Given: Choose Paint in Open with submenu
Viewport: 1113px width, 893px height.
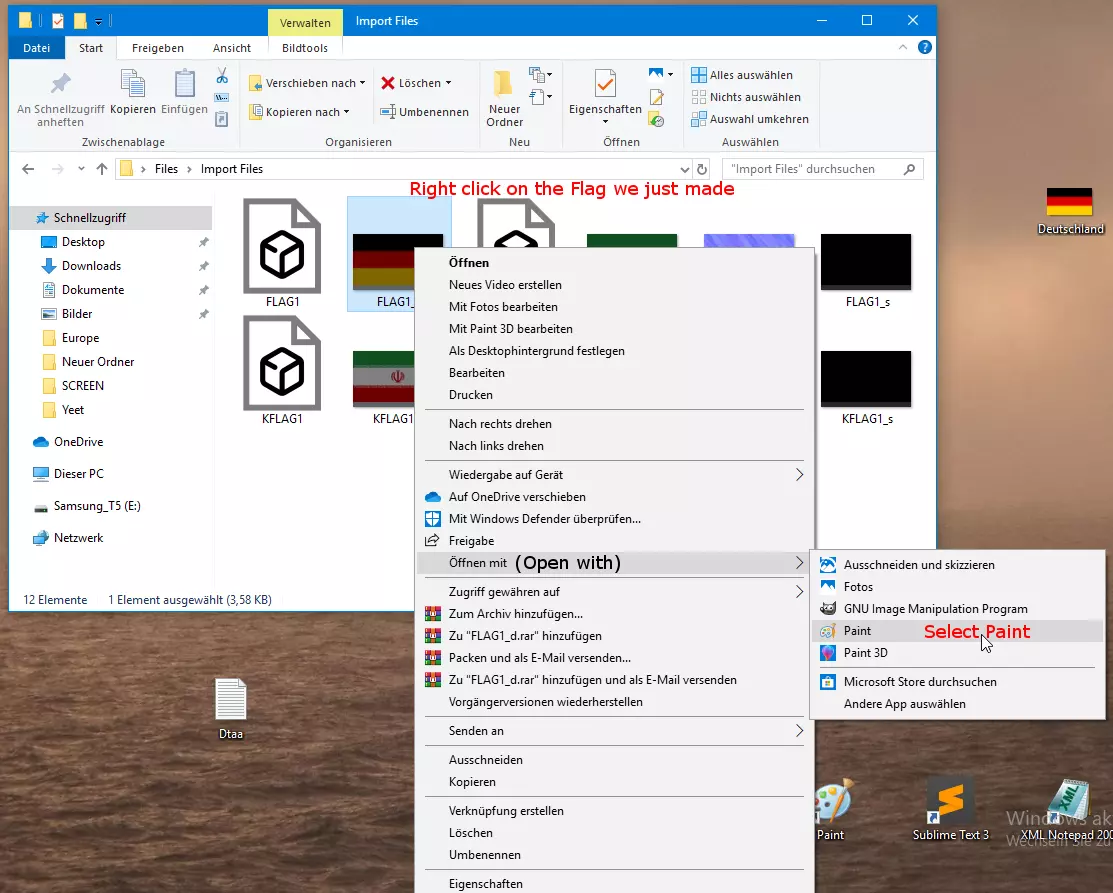Looking at the screenshot, I should pyautogui.click(x=958, y=631).
